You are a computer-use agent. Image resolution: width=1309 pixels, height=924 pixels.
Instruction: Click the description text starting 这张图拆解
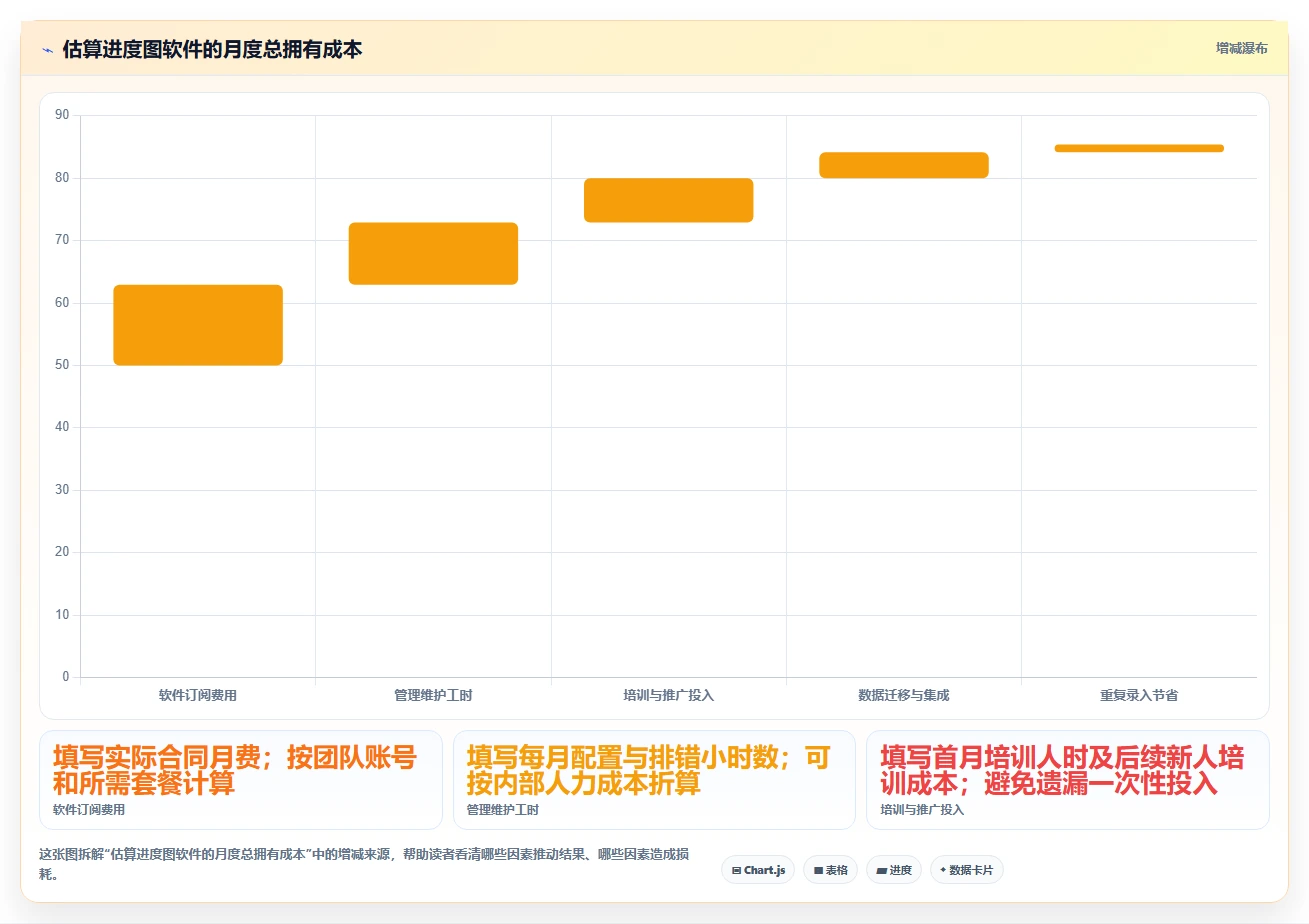pyautogui.click(x=364, y=865)
